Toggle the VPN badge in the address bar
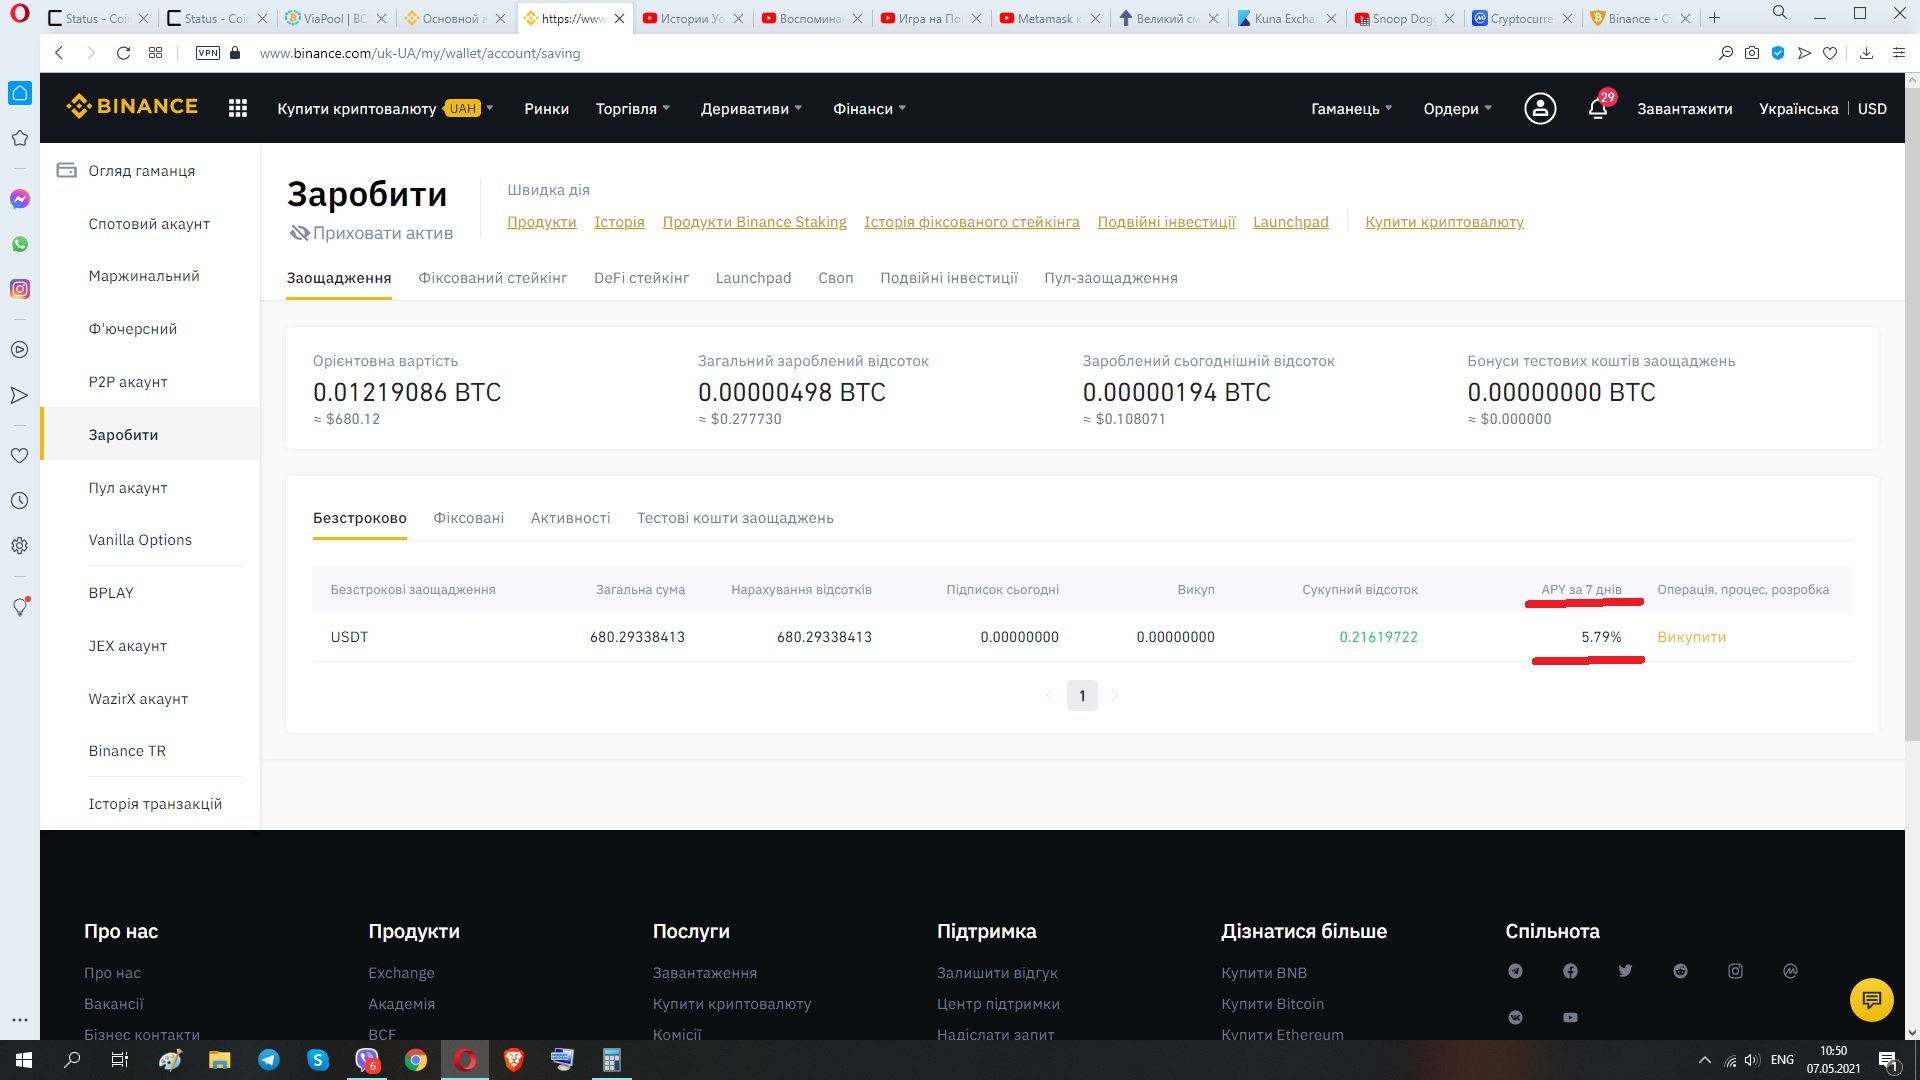The image size is (1920, 1080). pyautogui.click(x=208, y=53)
